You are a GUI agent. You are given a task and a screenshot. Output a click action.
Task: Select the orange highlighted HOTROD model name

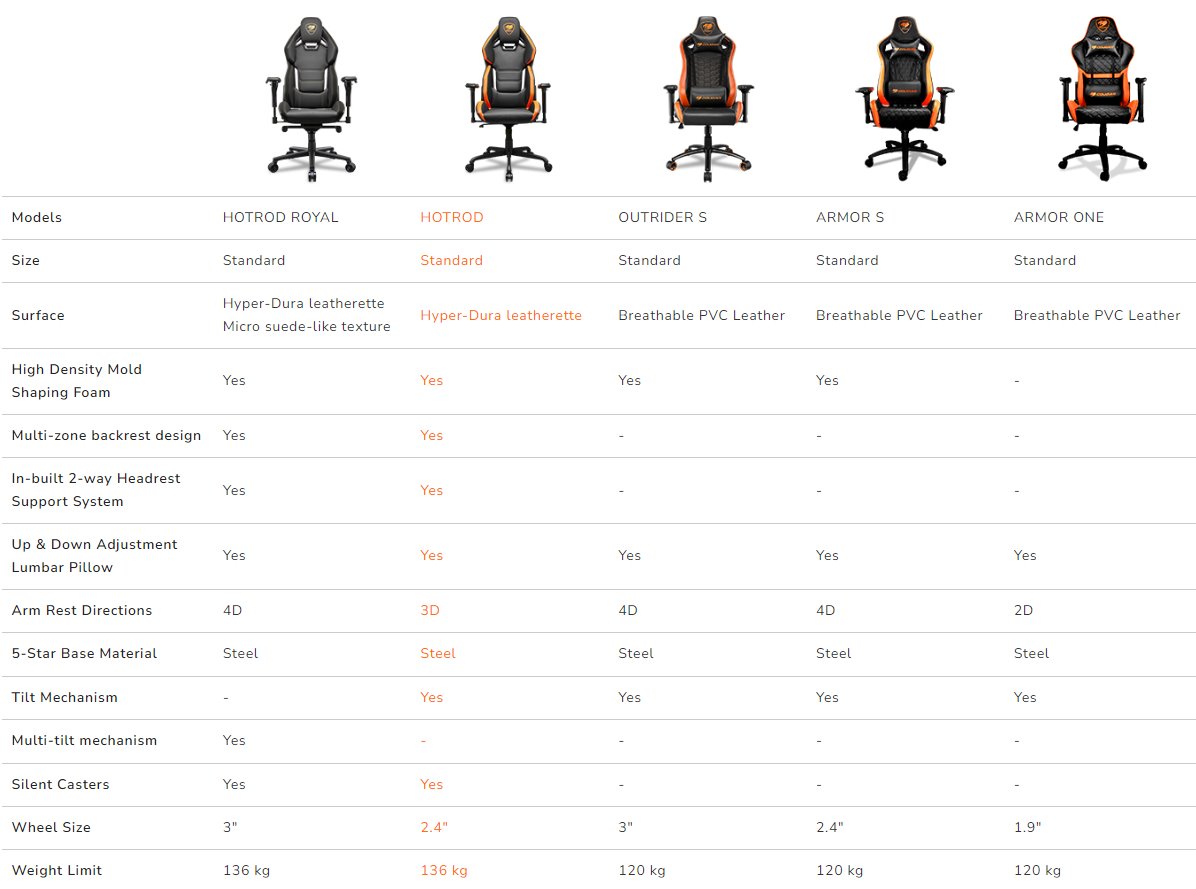pos(451,217)
